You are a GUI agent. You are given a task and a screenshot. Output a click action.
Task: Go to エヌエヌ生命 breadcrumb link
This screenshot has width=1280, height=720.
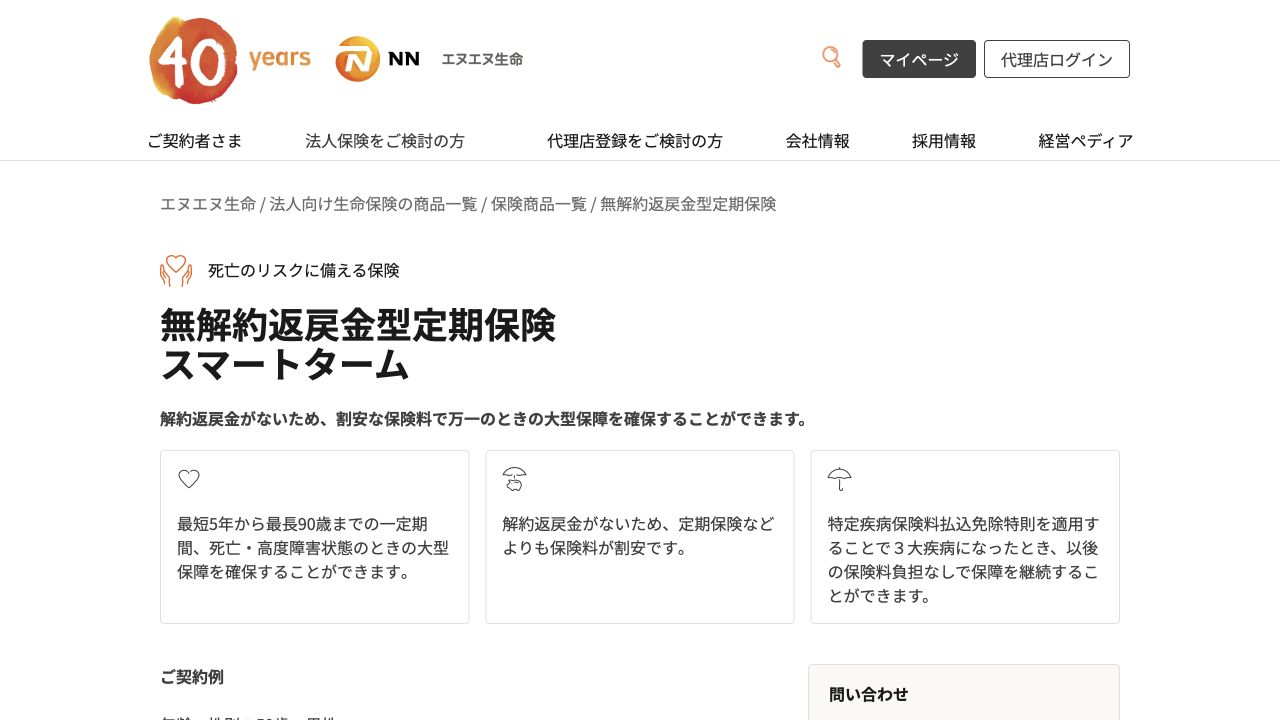pos(208,204)
